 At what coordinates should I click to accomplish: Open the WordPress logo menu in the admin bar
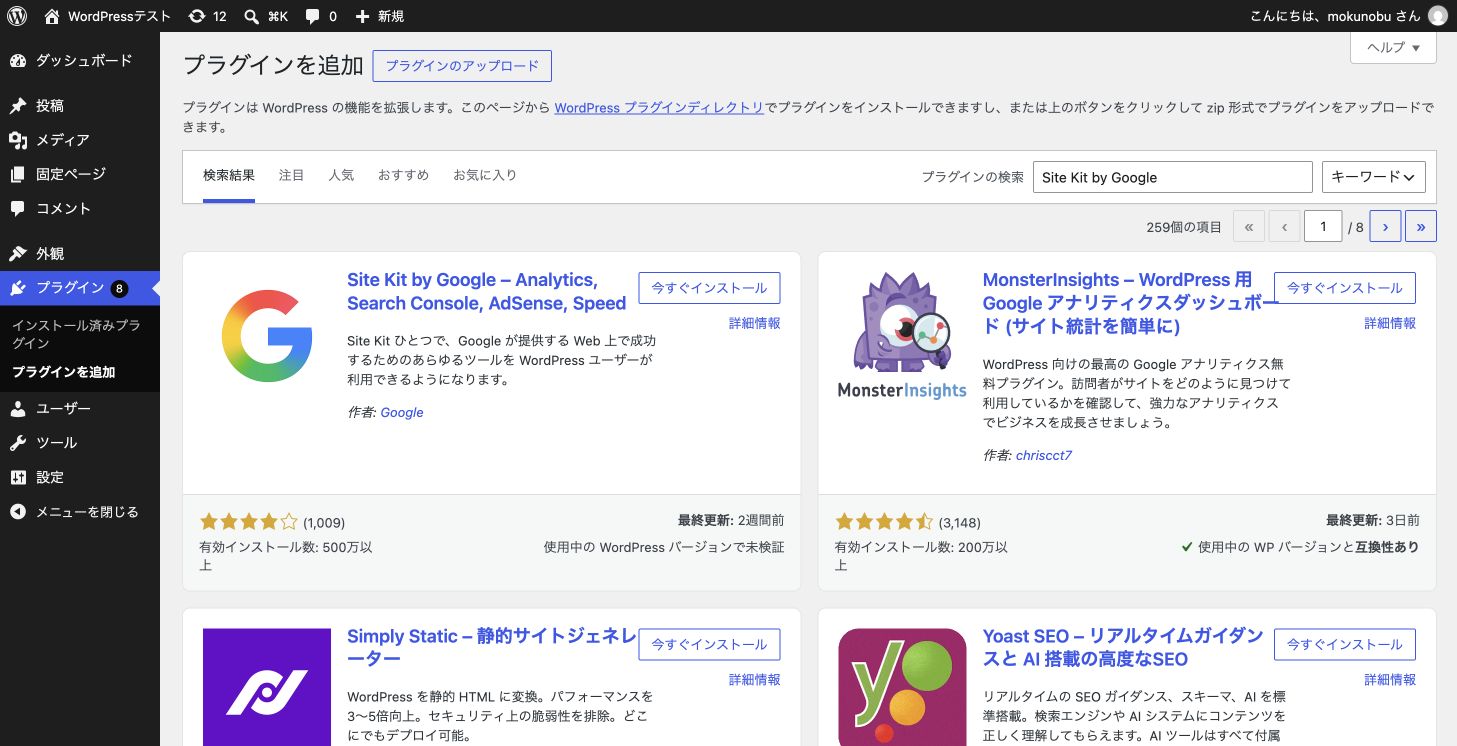point(17,16)
